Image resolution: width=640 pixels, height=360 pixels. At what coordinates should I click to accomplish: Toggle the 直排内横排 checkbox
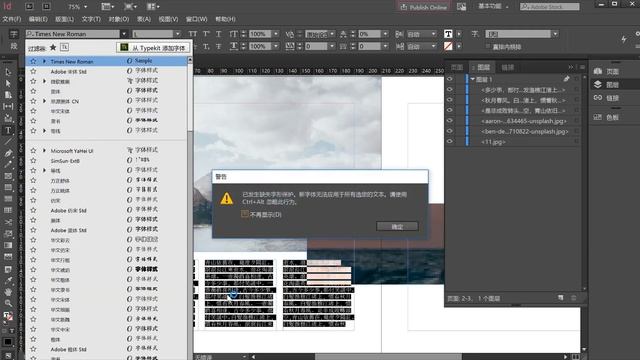489,47
